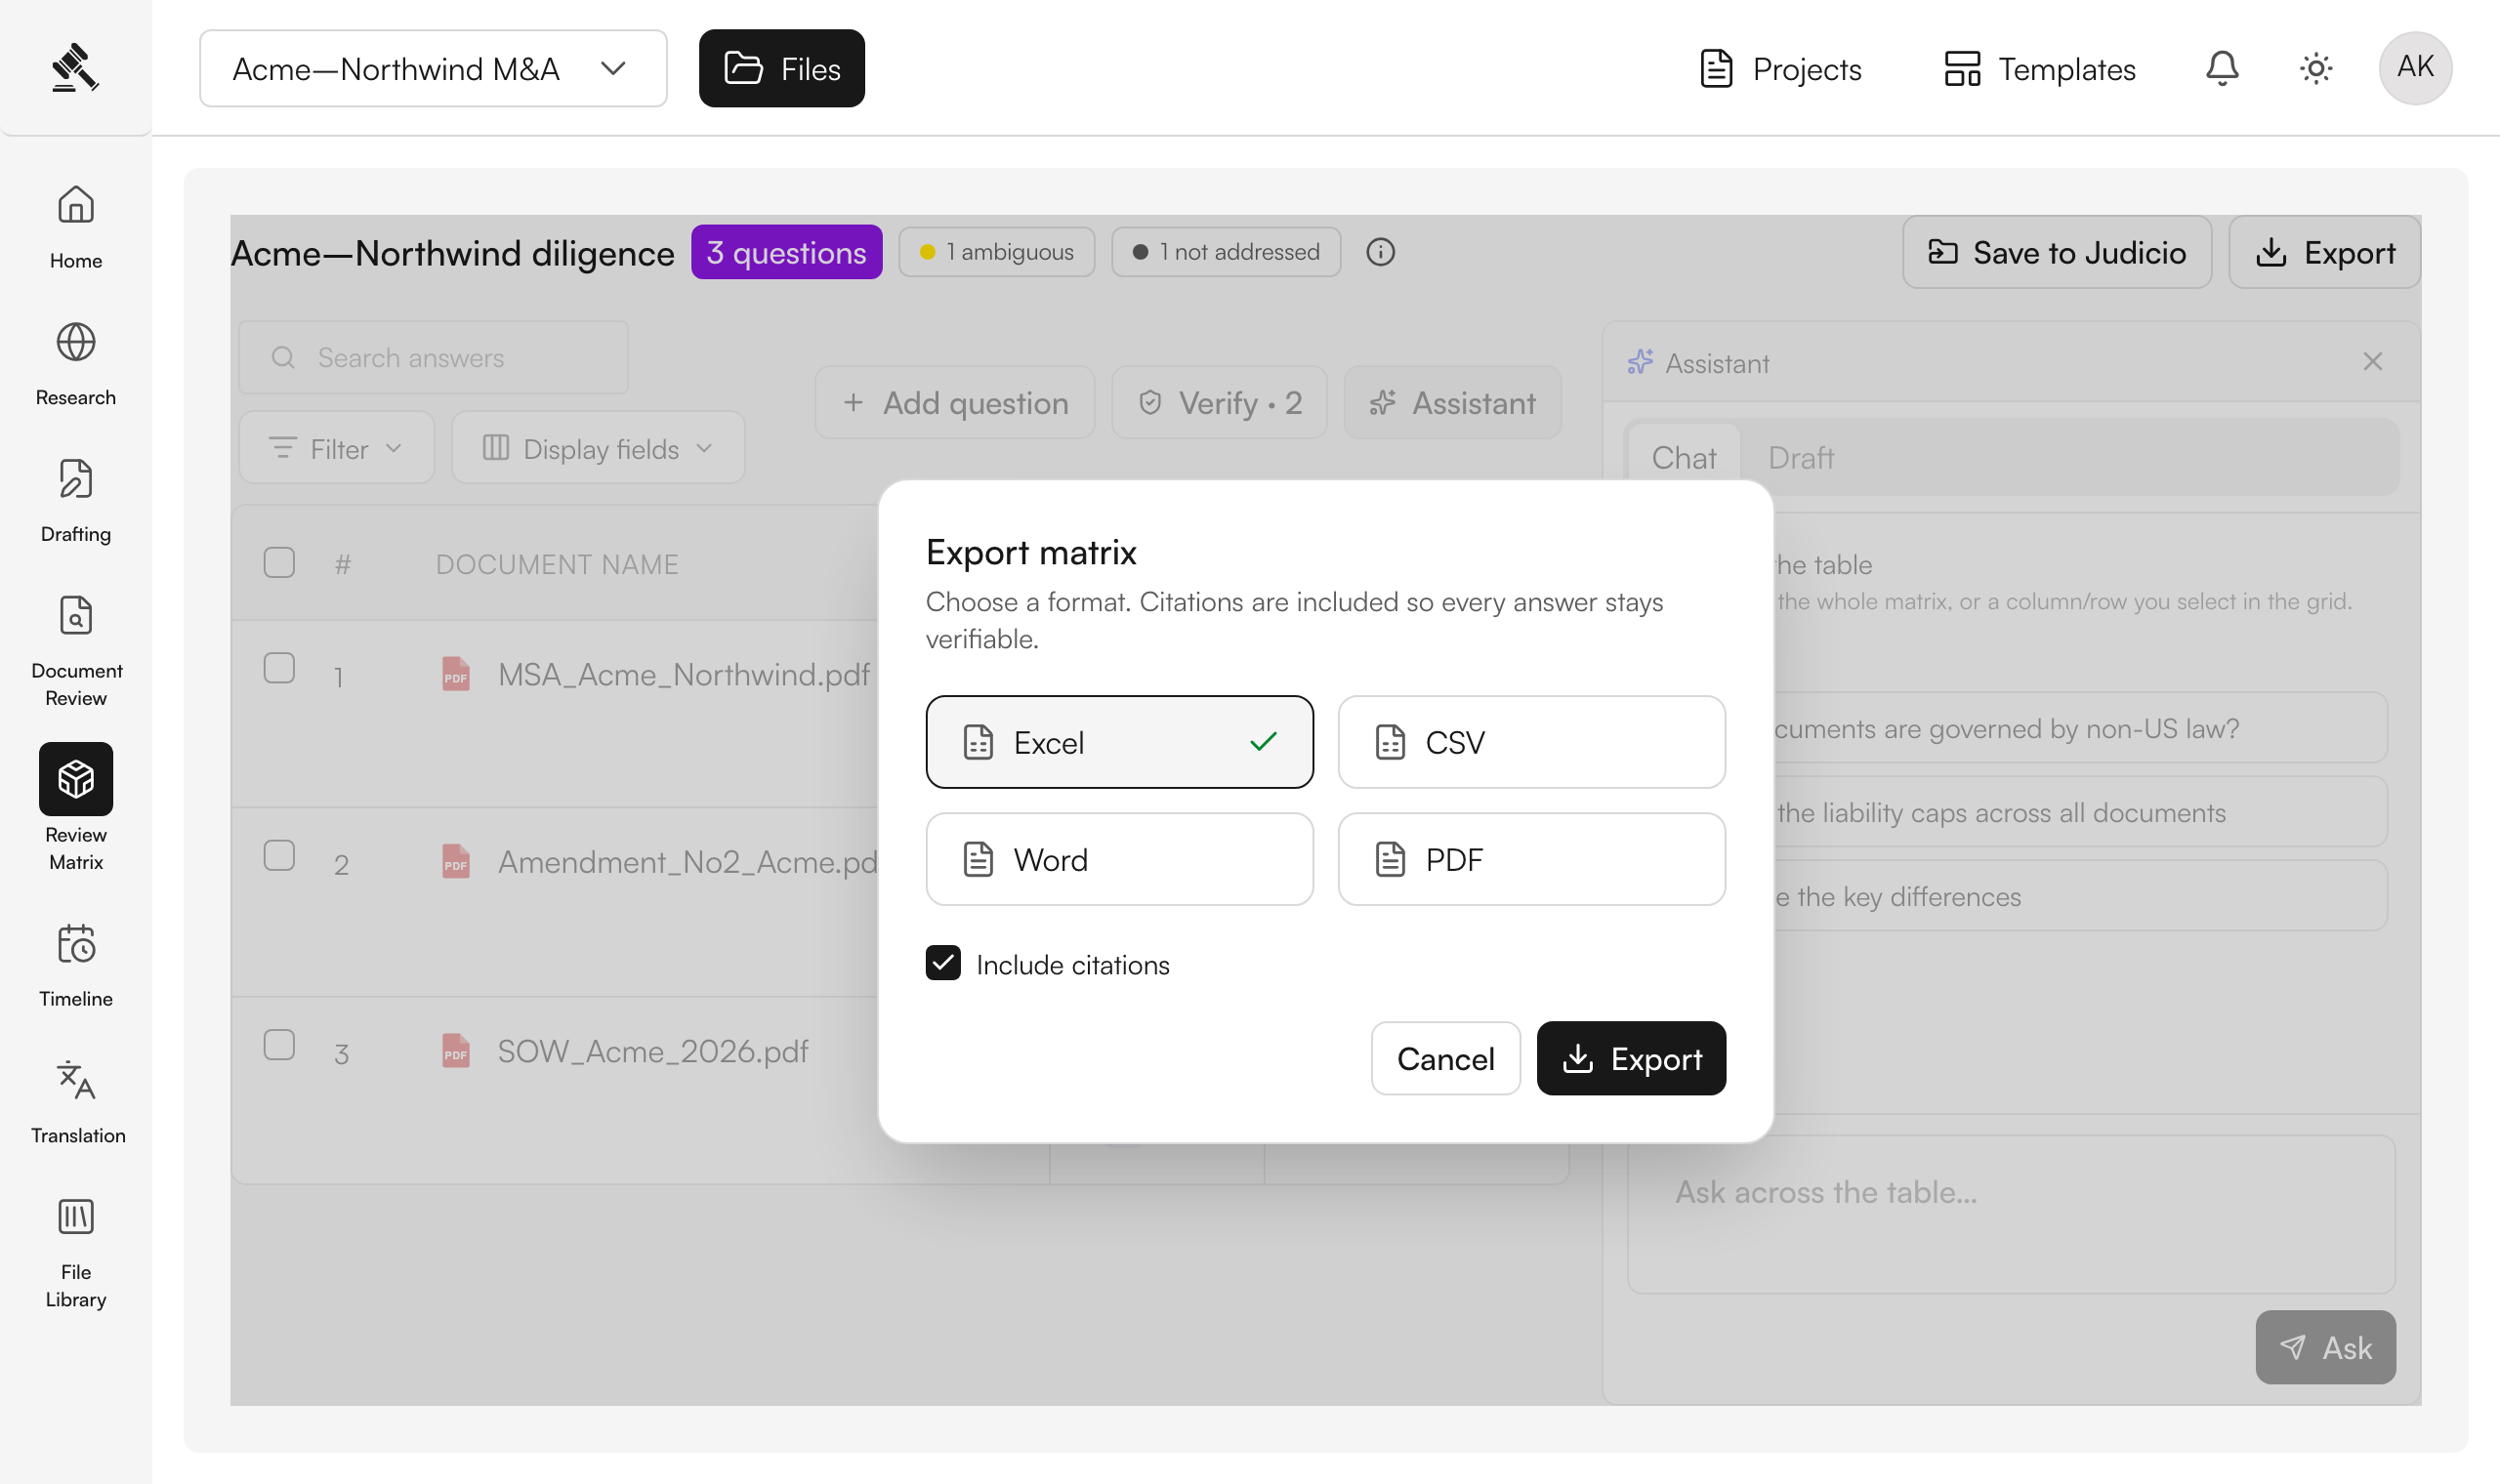The height and width of the screenshot is (1484, 2500).
Task: Click Save to Judicio
Action: coord(2057,252)
